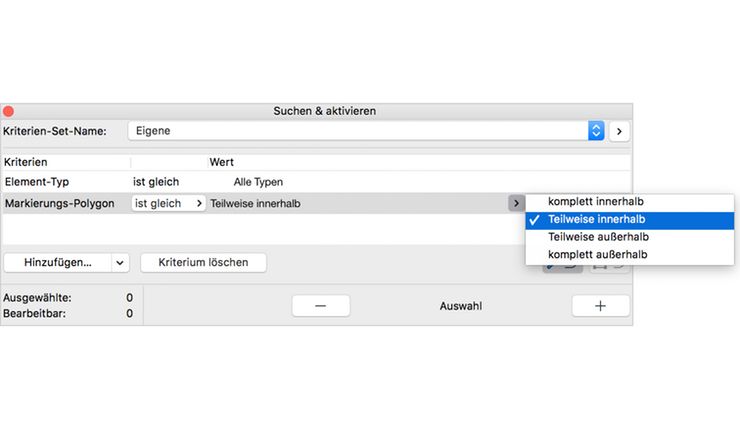
Task: Click the Kriterien column header
Action: pos(25,162)
